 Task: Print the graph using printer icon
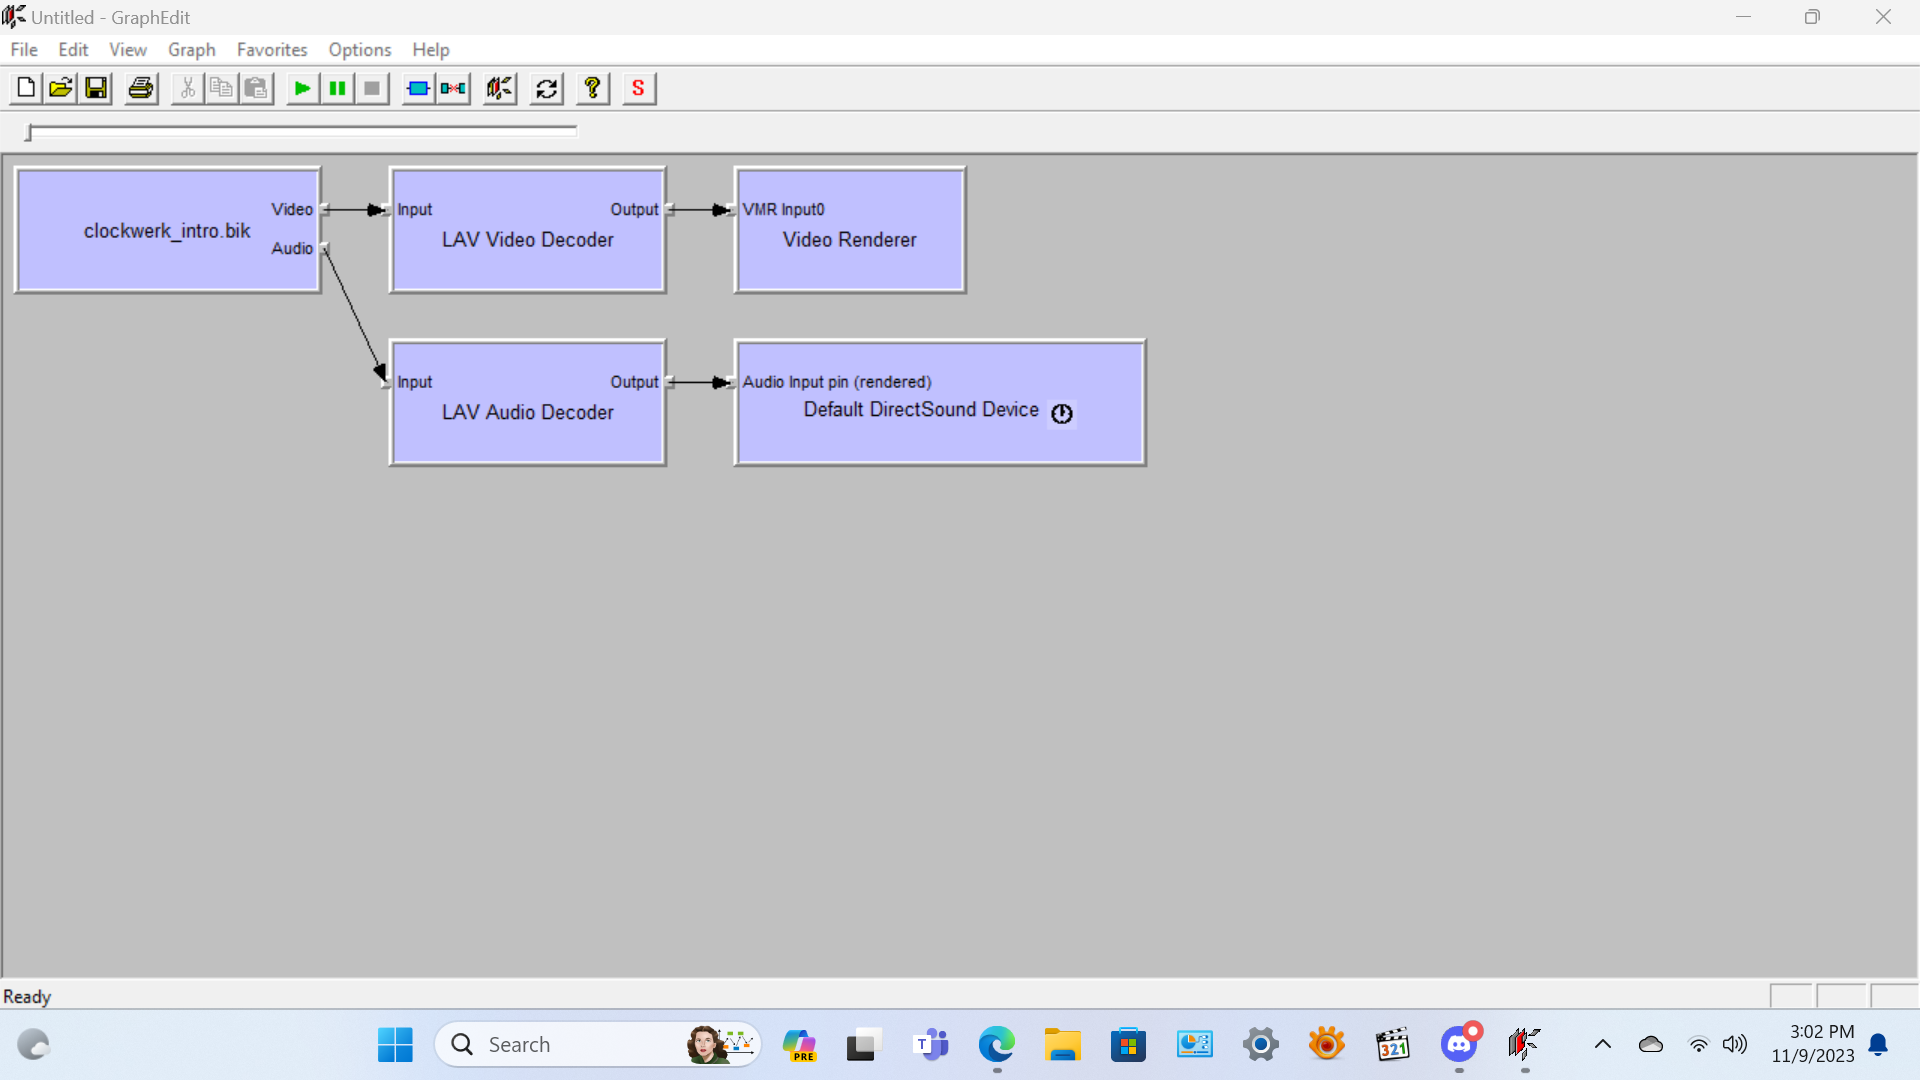[141, 89]
